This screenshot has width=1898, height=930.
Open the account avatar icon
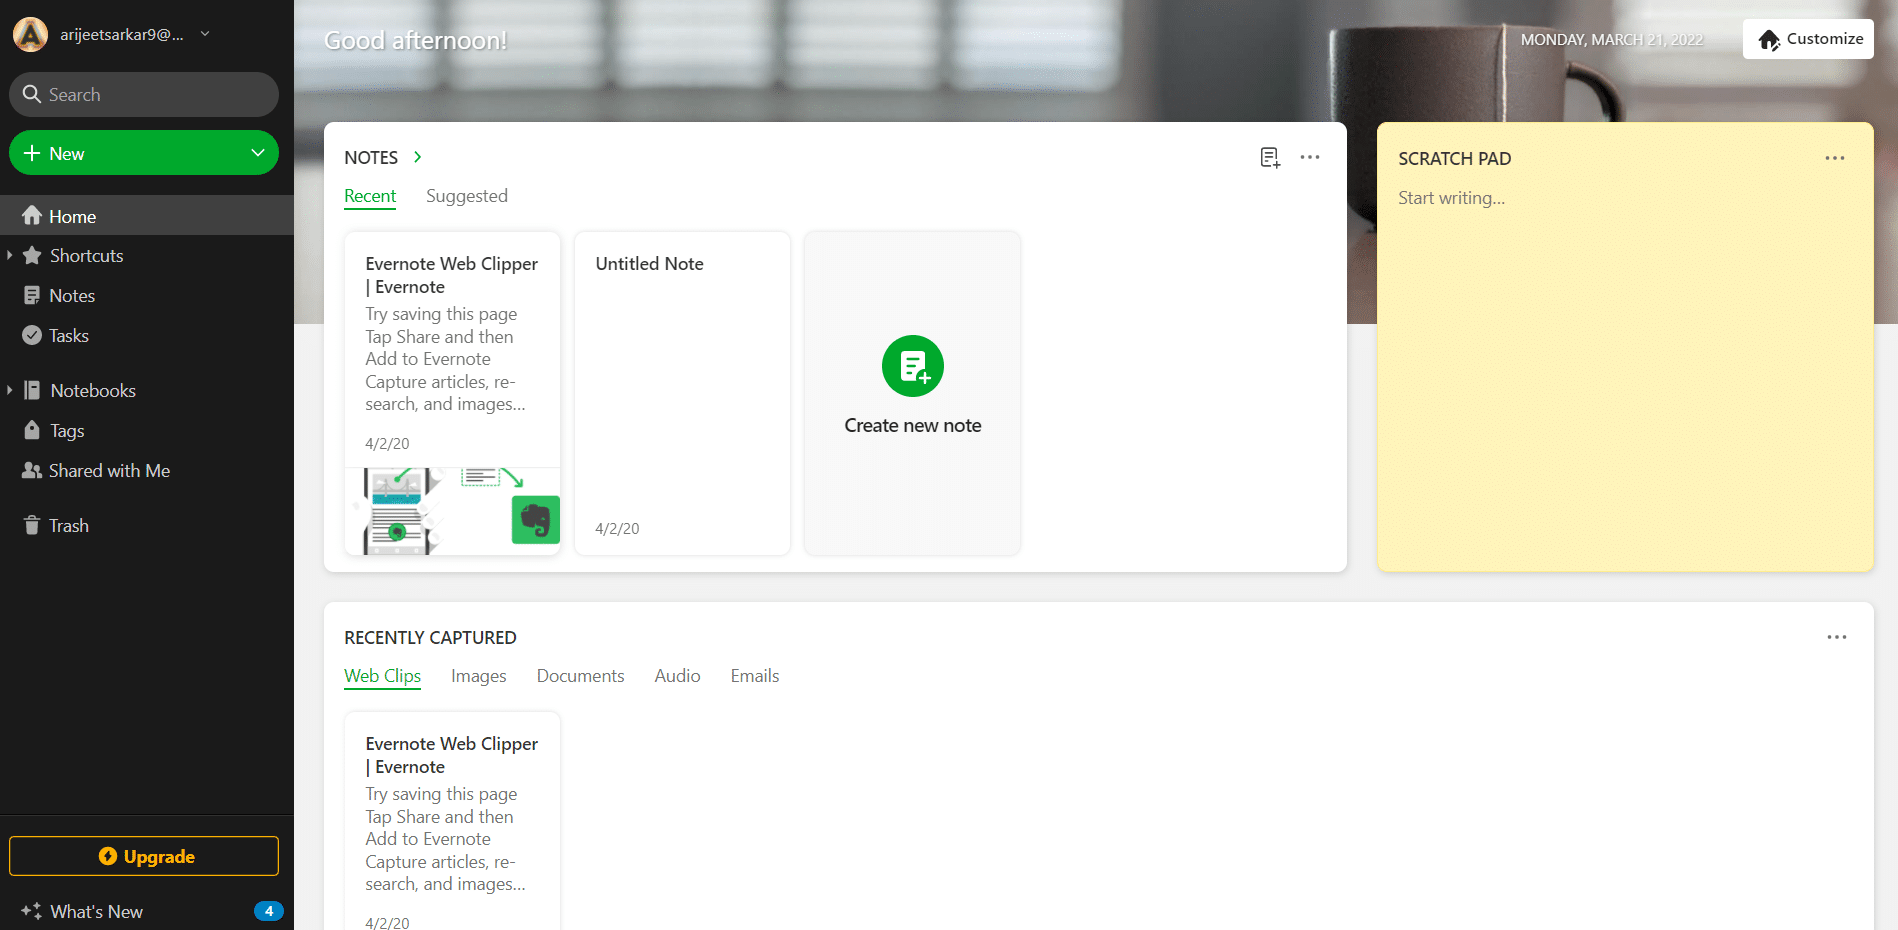(30, 34)
